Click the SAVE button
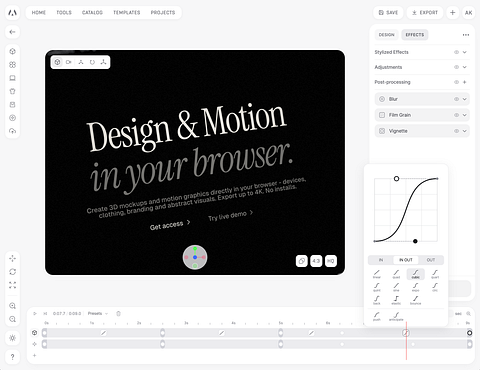 point(388,13)
